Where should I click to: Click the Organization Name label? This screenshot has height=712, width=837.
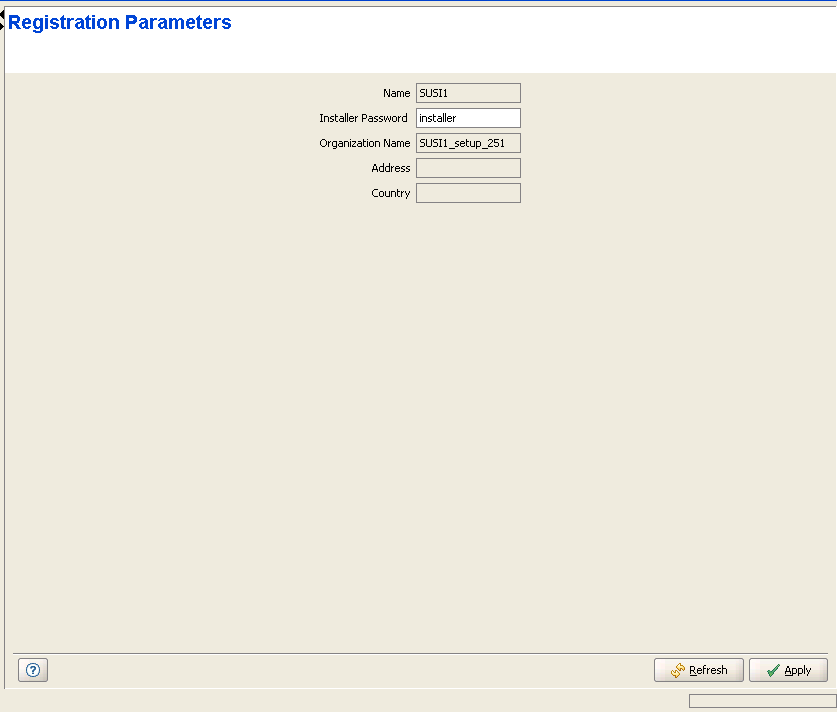coord(364,143)
